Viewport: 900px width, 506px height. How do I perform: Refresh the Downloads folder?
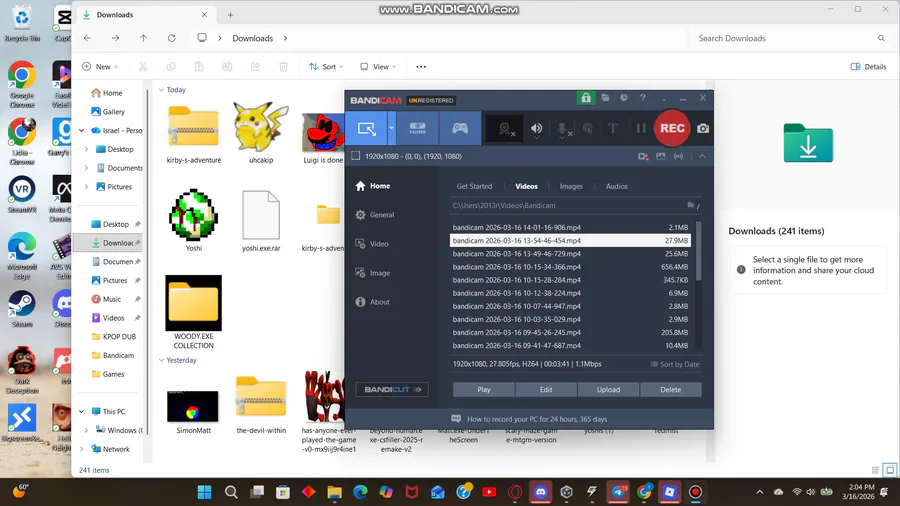[x=172, y=38]
